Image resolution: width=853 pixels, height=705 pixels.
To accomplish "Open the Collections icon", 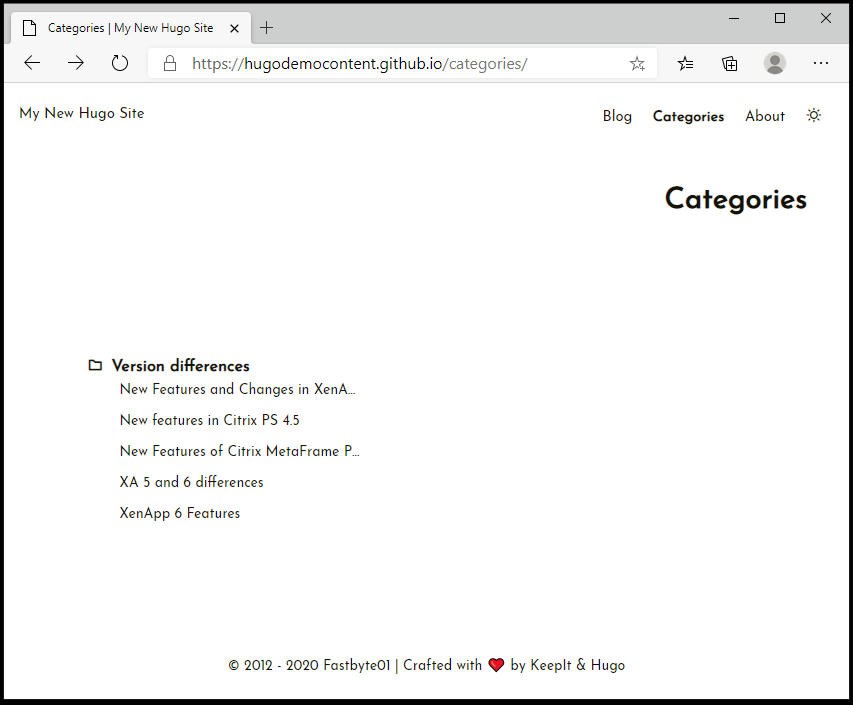I will click(x=730, y=63).
